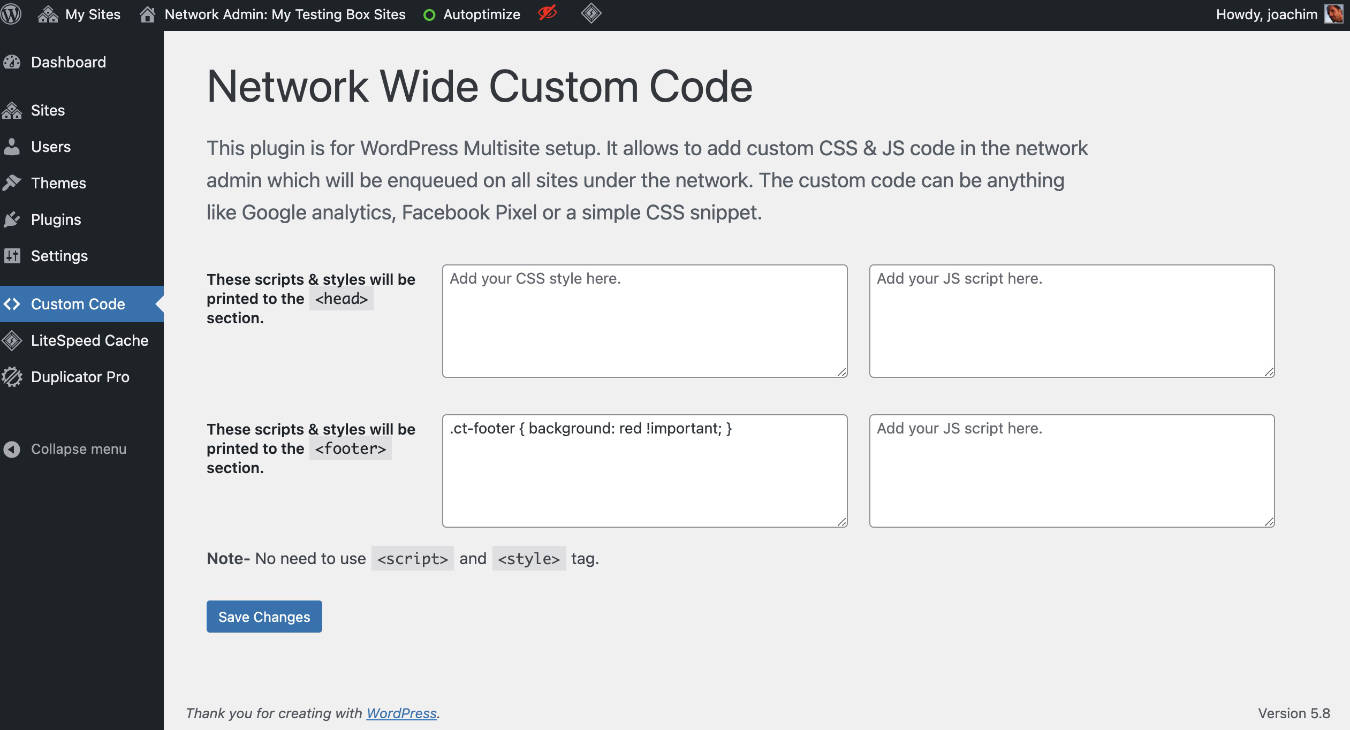Viewport: 1350px width, 730px height.
Task: Click the Plugins plug icon in the sidebar
Action: pyautogui.click(x=14, y=219)
